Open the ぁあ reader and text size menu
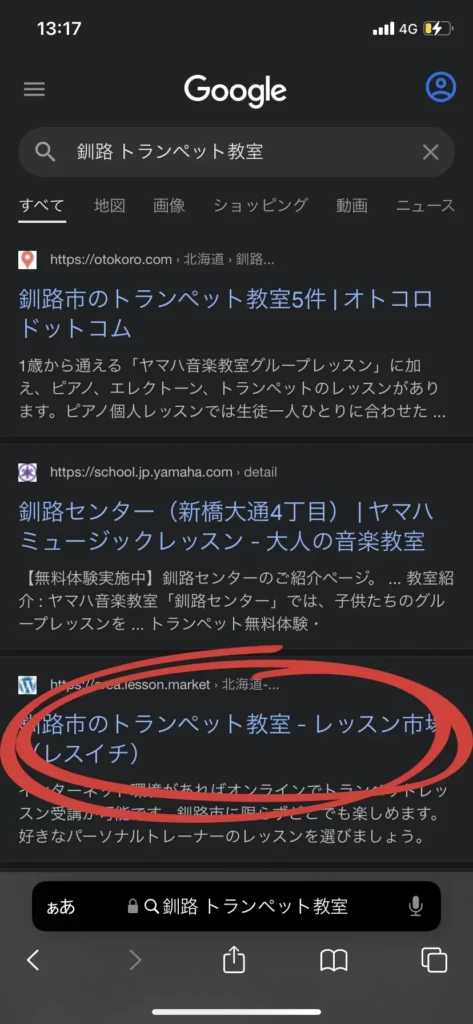The height and width of the screenshot is (1024, 473). 61,906
